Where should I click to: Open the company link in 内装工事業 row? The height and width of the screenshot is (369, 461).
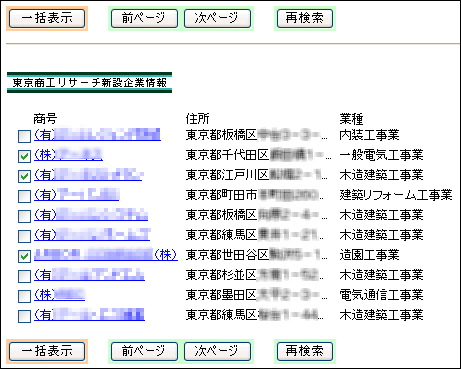pyautogui.click(x=97, y=135)
